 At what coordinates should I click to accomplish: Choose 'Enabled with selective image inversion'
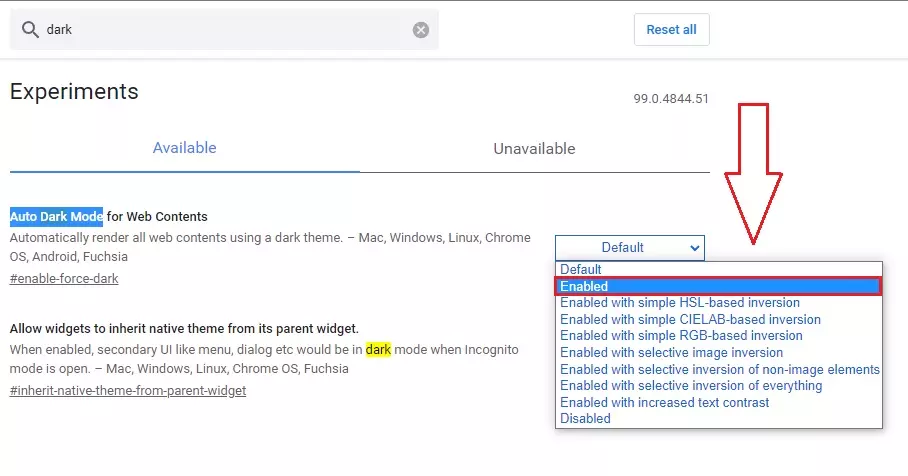click(719, 353)
